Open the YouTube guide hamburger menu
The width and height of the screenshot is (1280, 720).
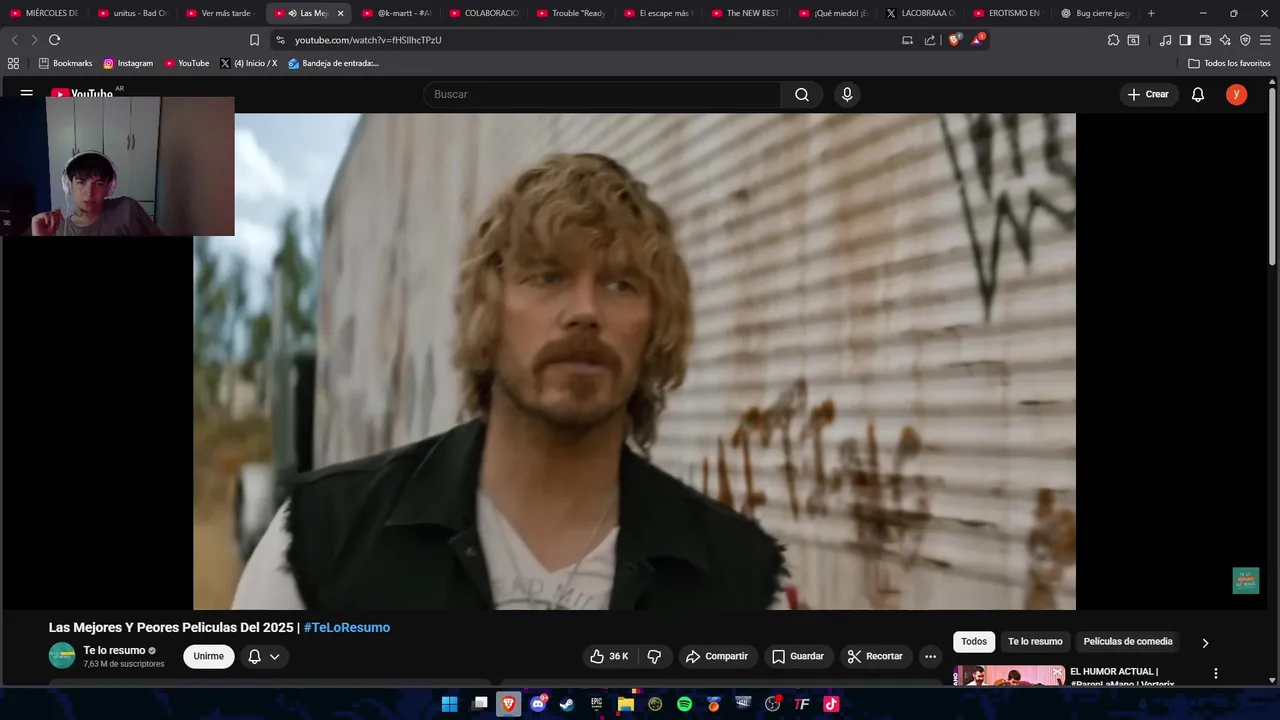tap(27, 93)
